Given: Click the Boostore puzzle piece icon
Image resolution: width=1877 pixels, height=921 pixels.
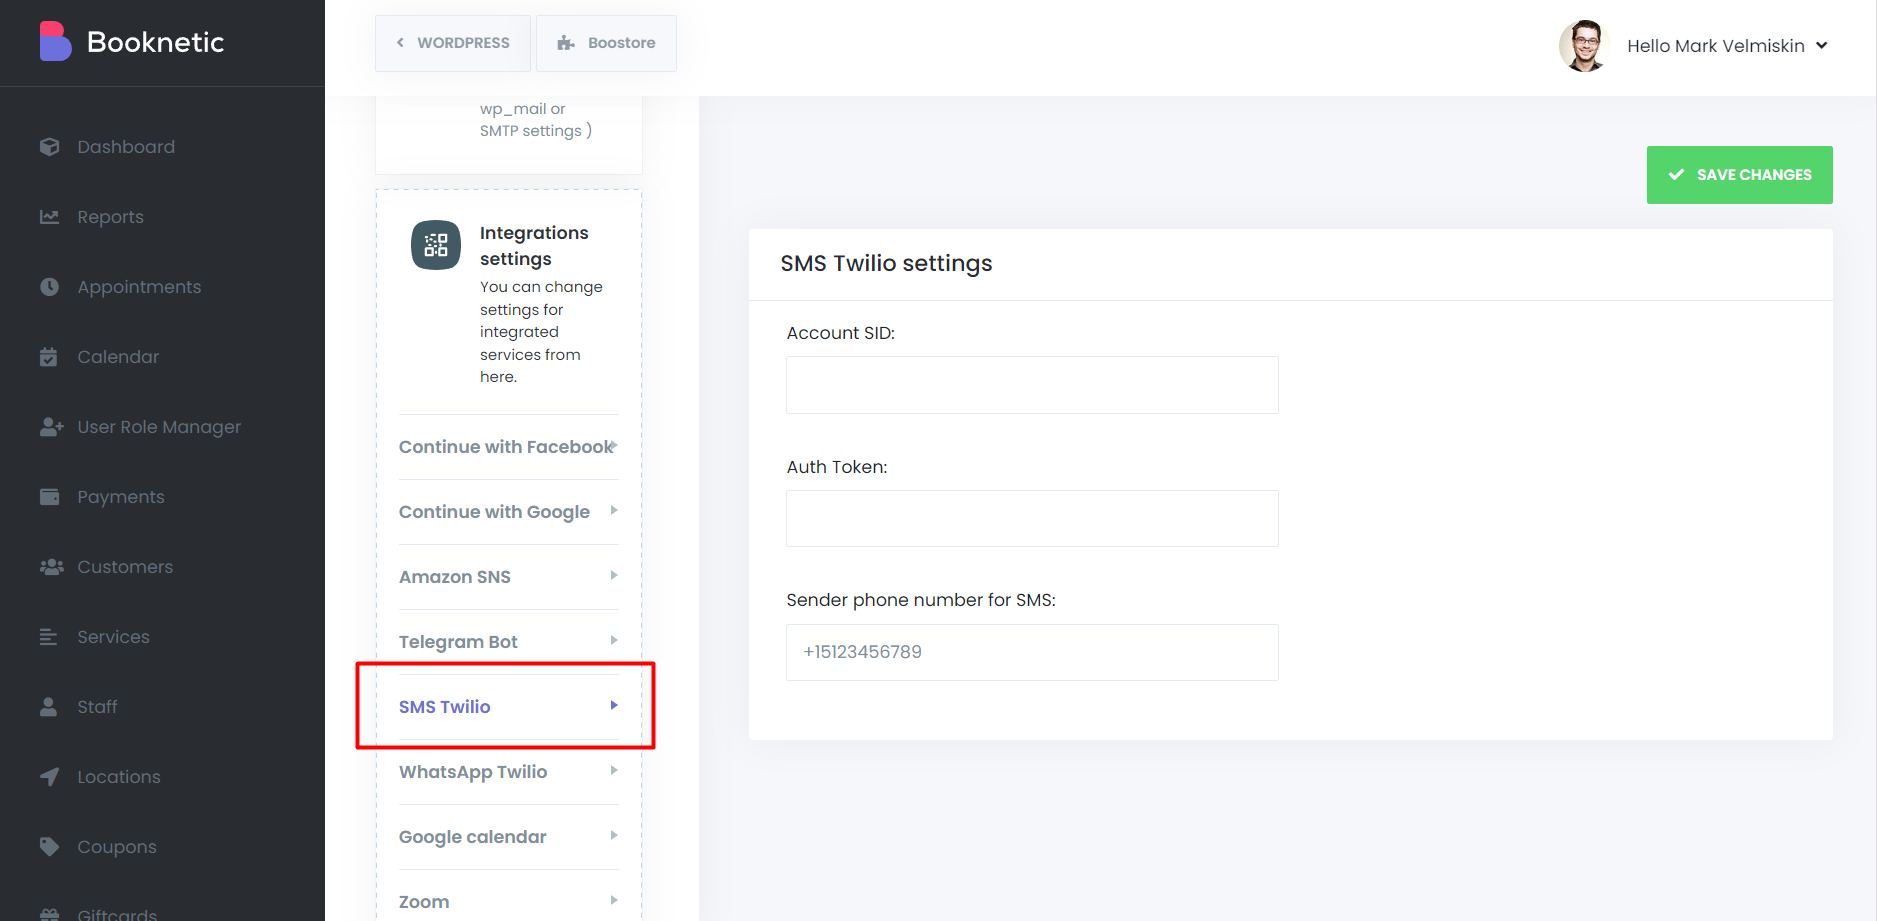Looking at the screenshot, I should [566, 43].
